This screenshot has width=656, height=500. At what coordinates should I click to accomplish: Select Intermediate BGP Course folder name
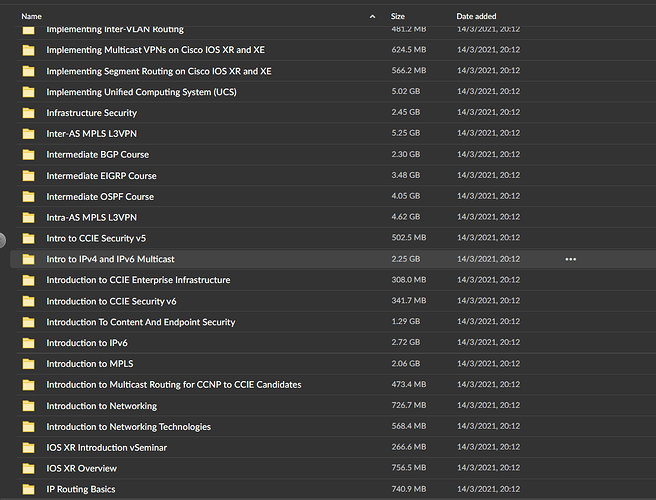pyautogui.click(x=97, y=155)
